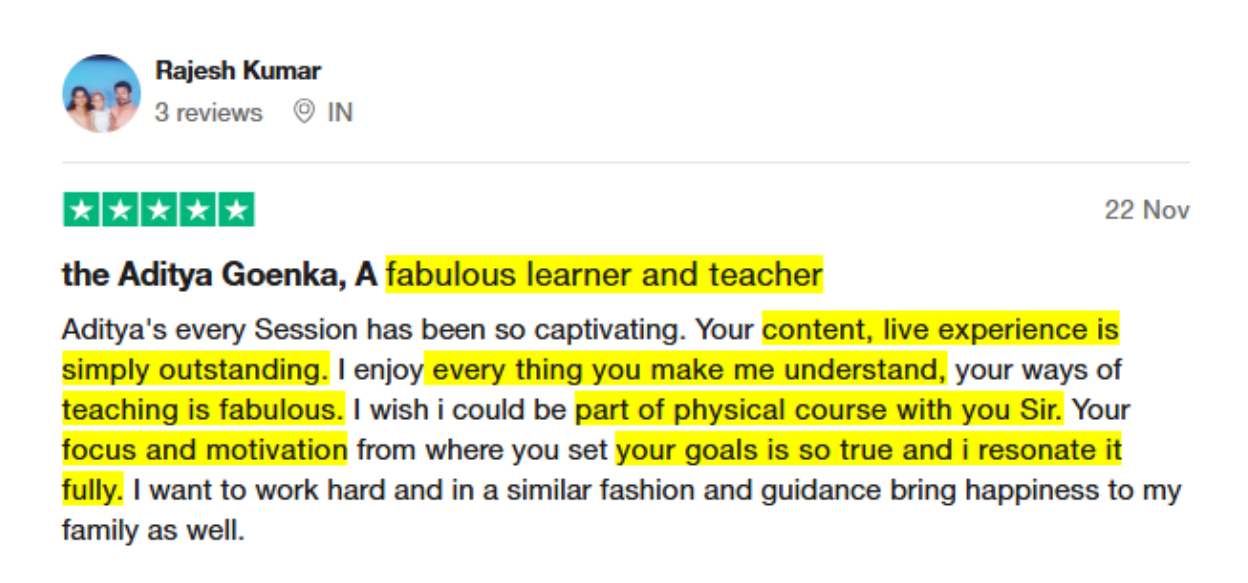1248x583 pixels.
Task: Click "the Aditya Goenka, A" in review title
Action: point(219,275)
